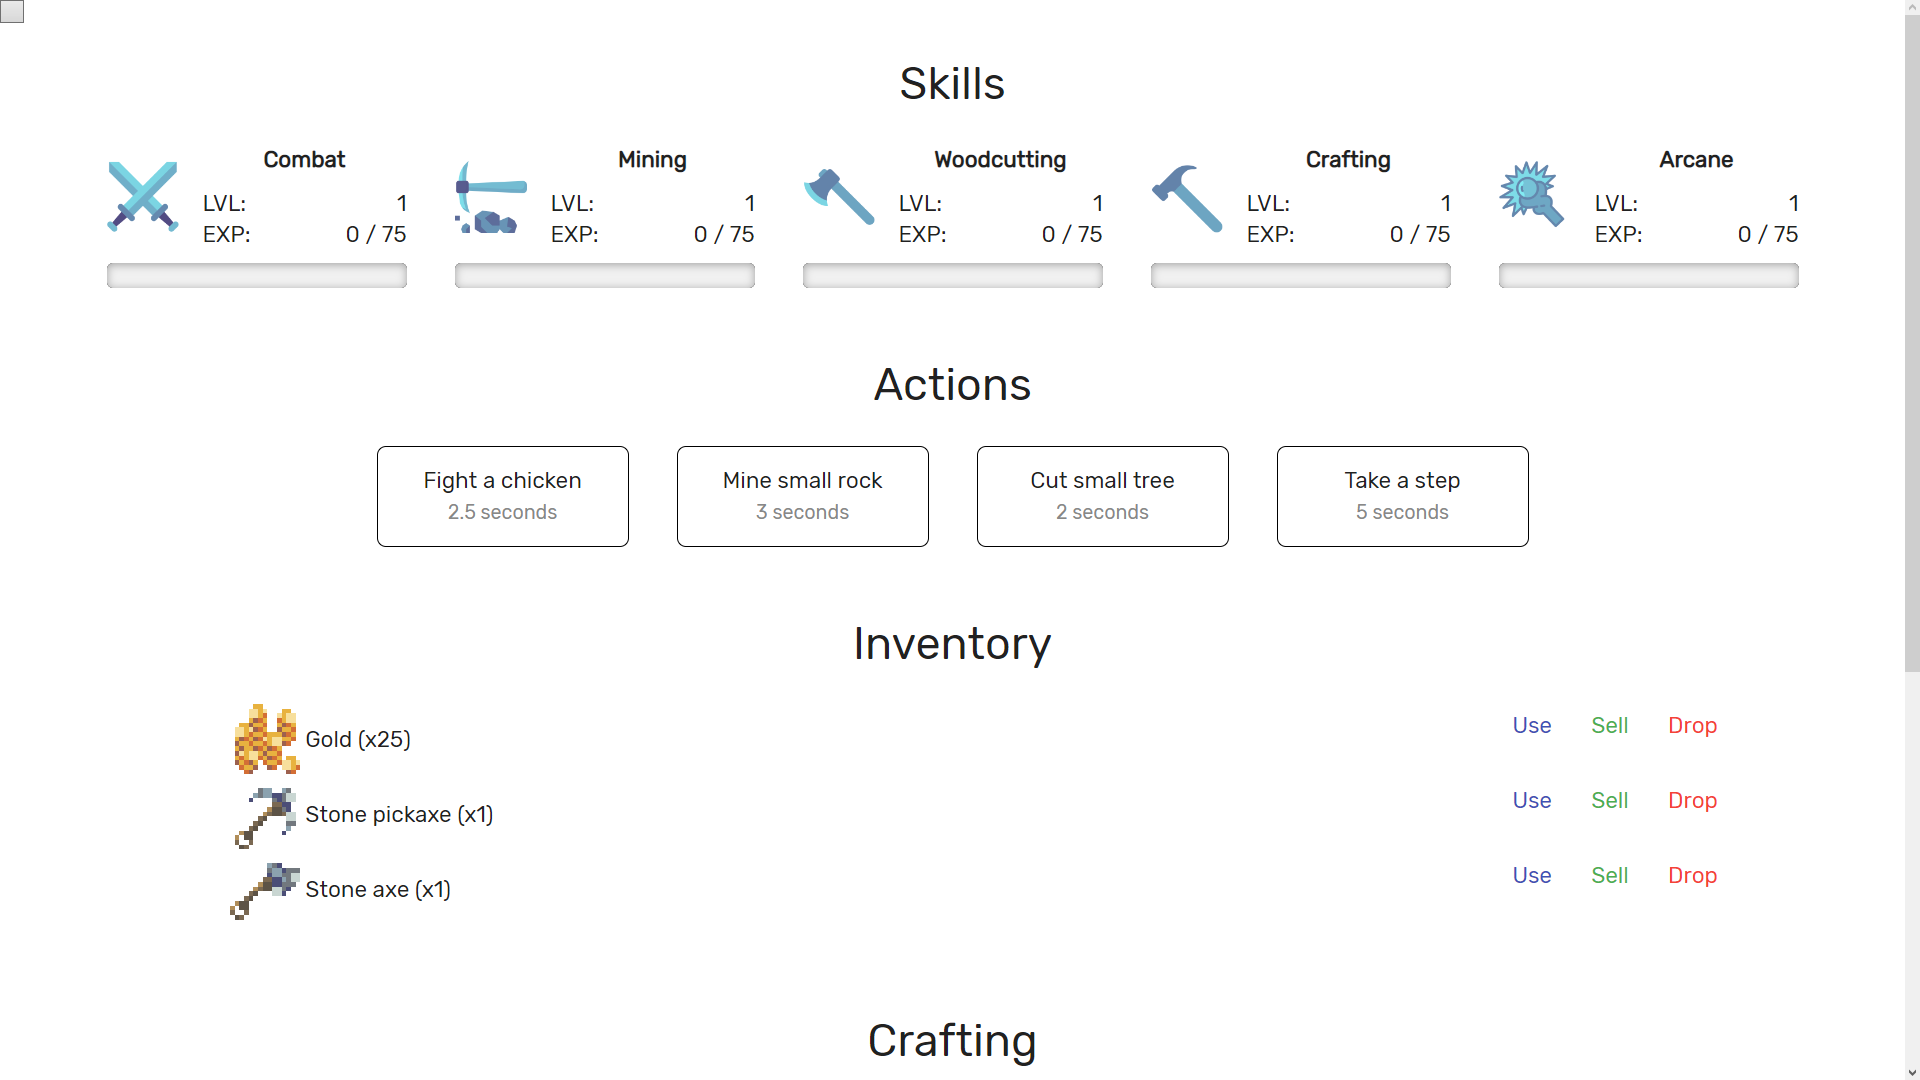
Task: Start the Fight a chicken action
Action: 502,496
